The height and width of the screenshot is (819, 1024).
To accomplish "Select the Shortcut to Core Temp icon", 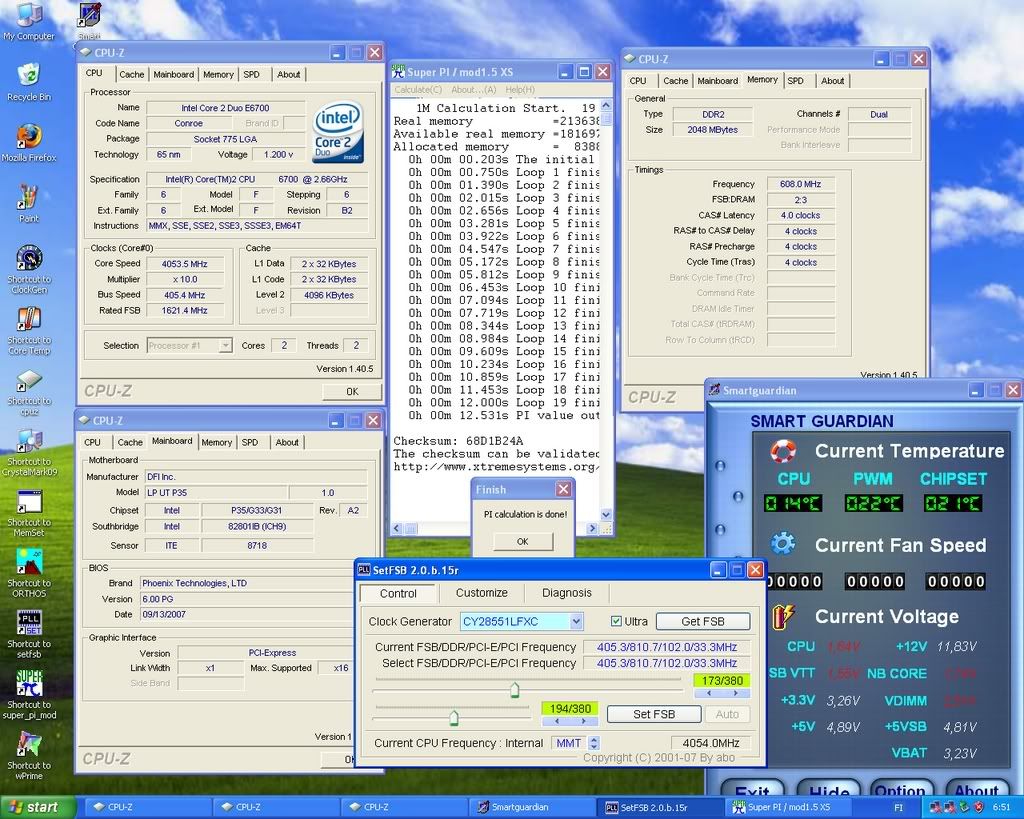I will (x=29, y=330).
